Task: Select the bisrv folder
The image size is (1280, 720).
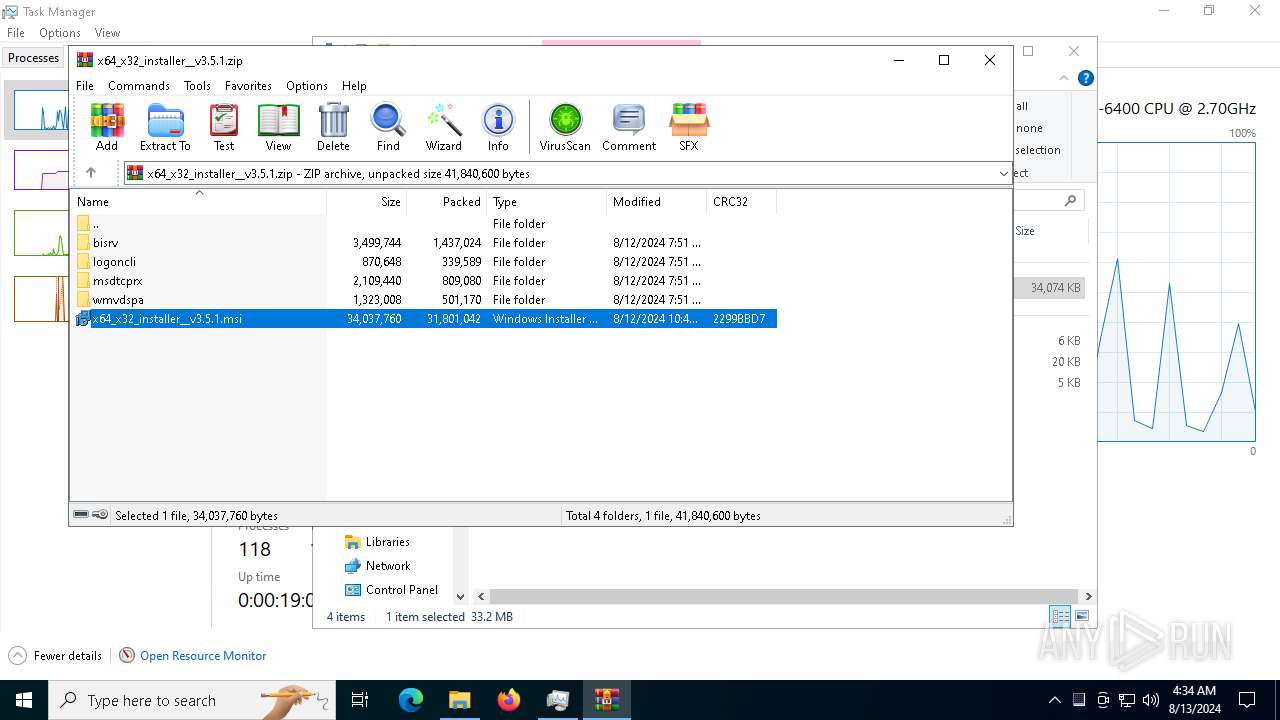Action: point(425,243)
